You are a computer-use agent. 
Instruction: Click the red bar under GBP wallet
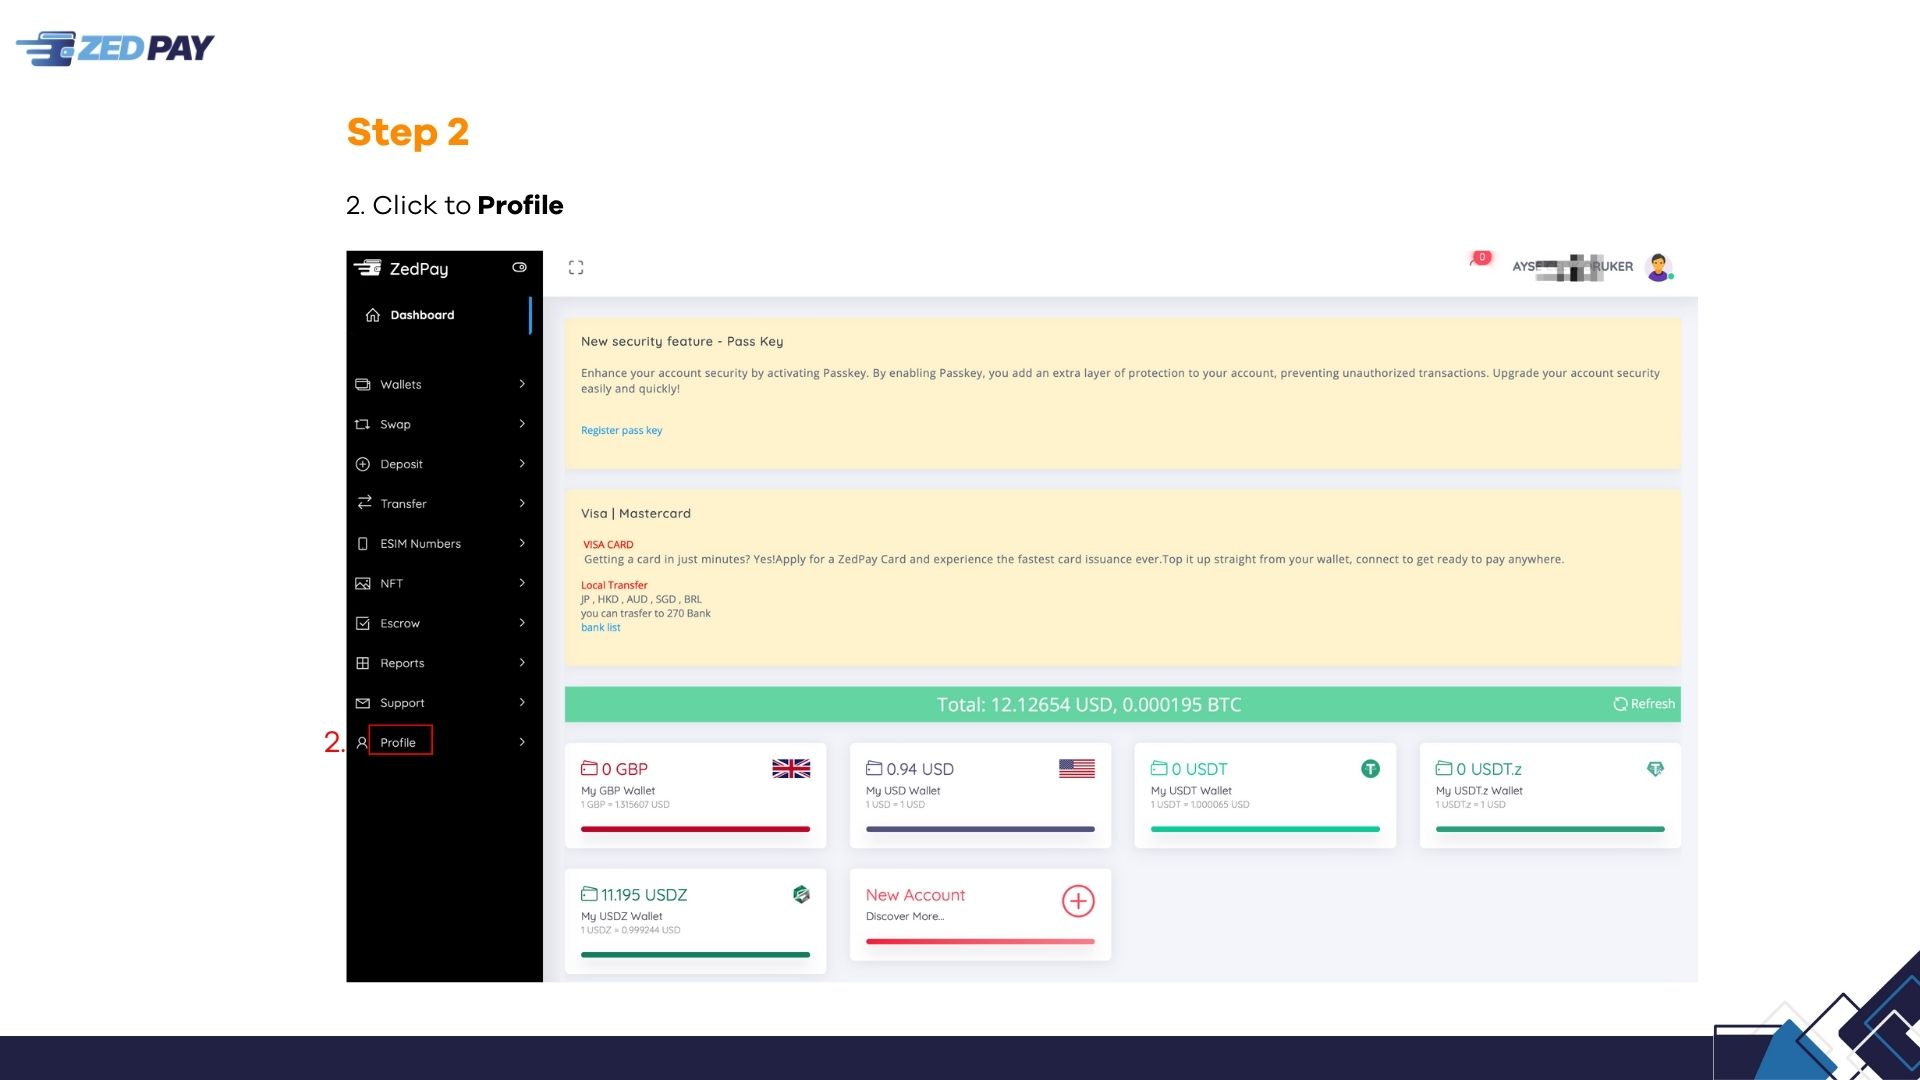click(695, 829)
